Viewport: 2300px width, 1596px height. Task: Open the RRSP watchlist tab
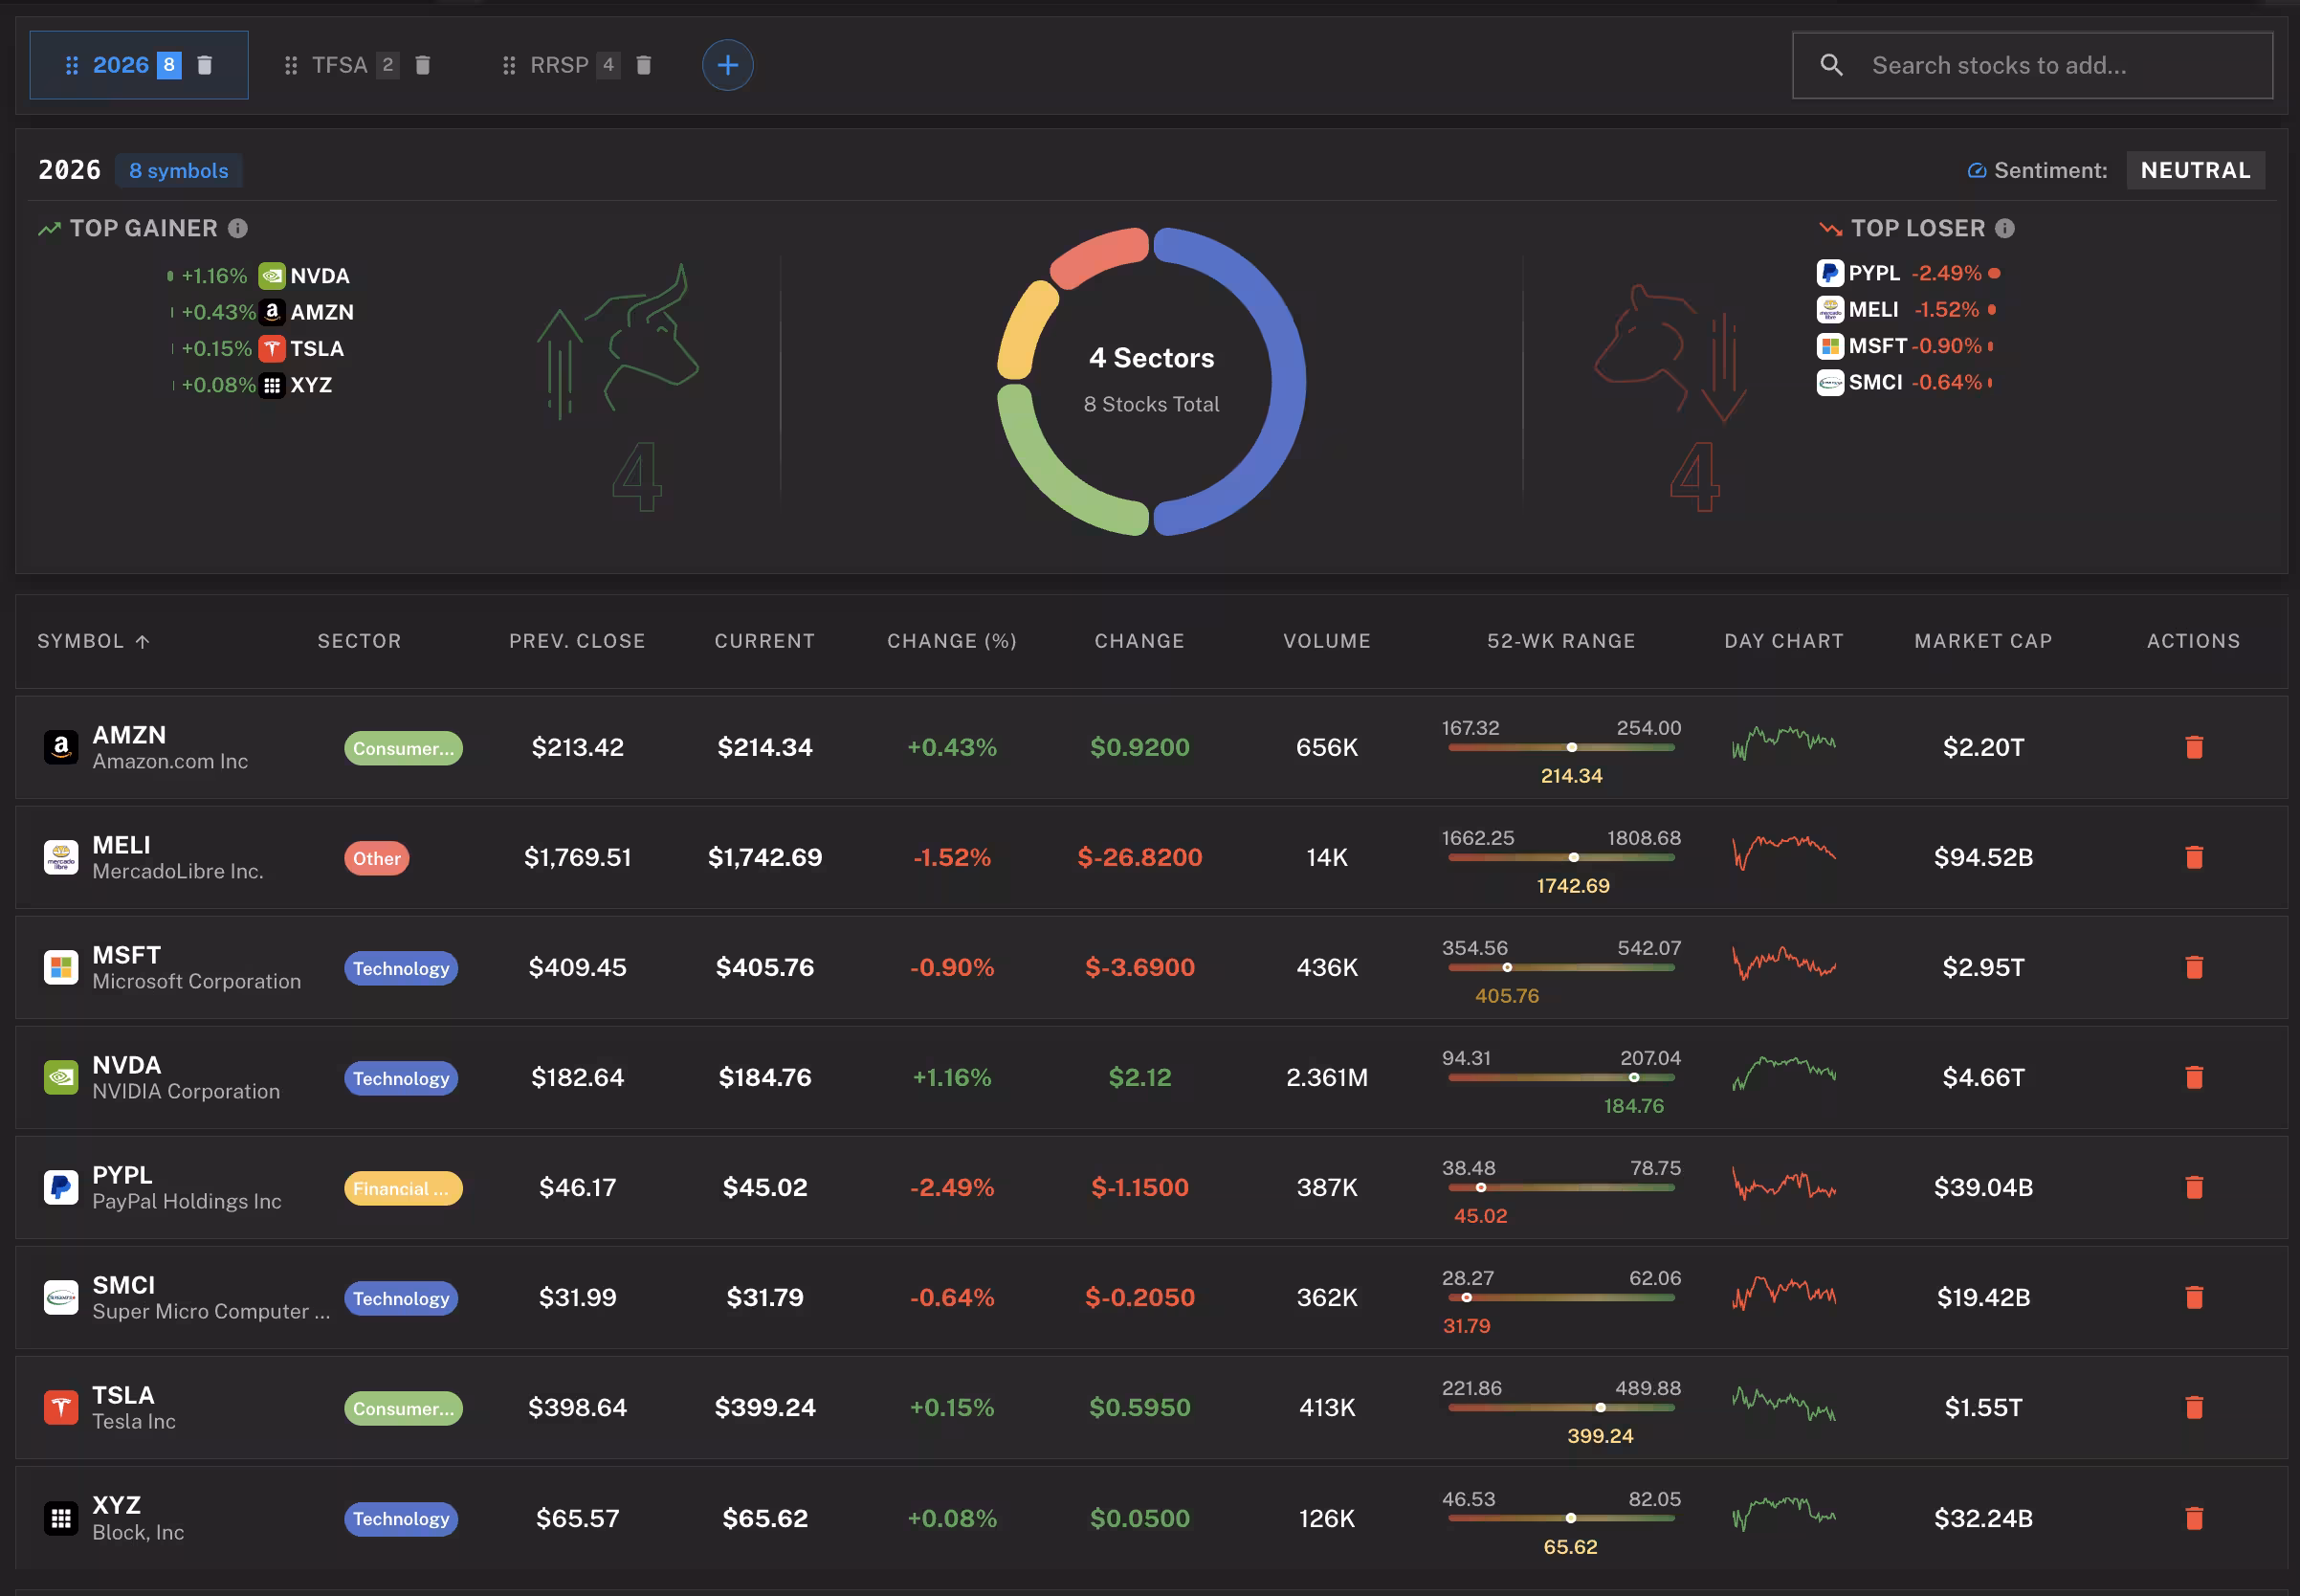click(560, 64)
